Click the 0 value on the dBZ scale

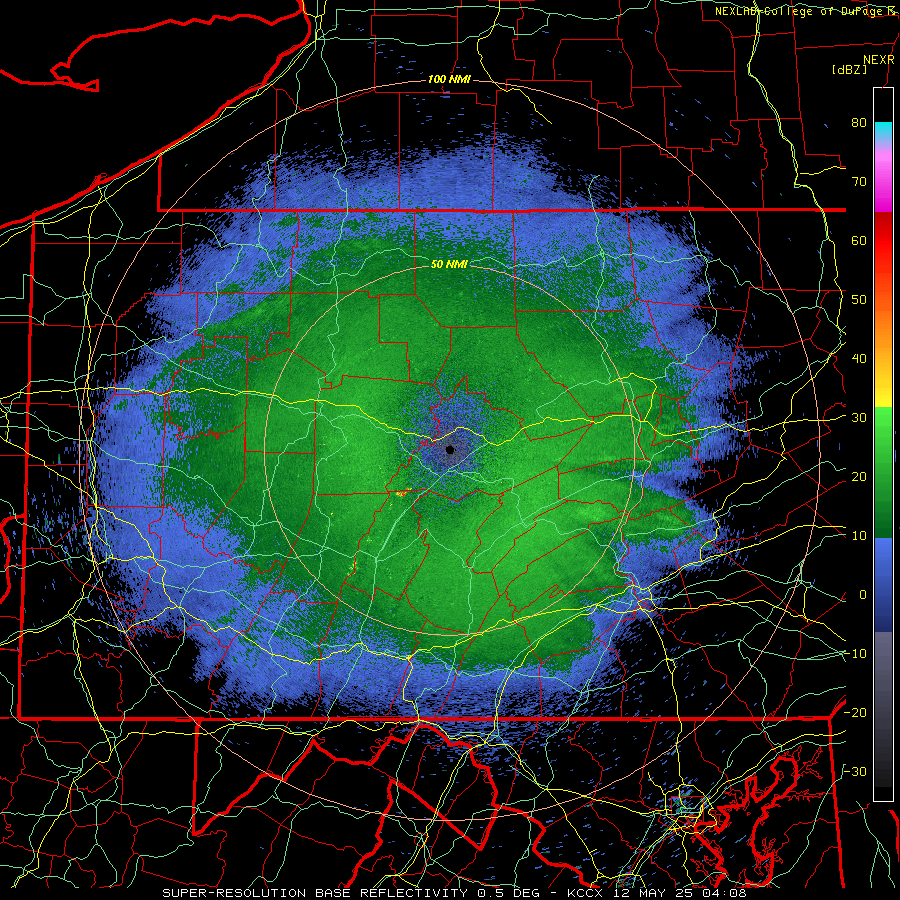click(x=863, y=595)
